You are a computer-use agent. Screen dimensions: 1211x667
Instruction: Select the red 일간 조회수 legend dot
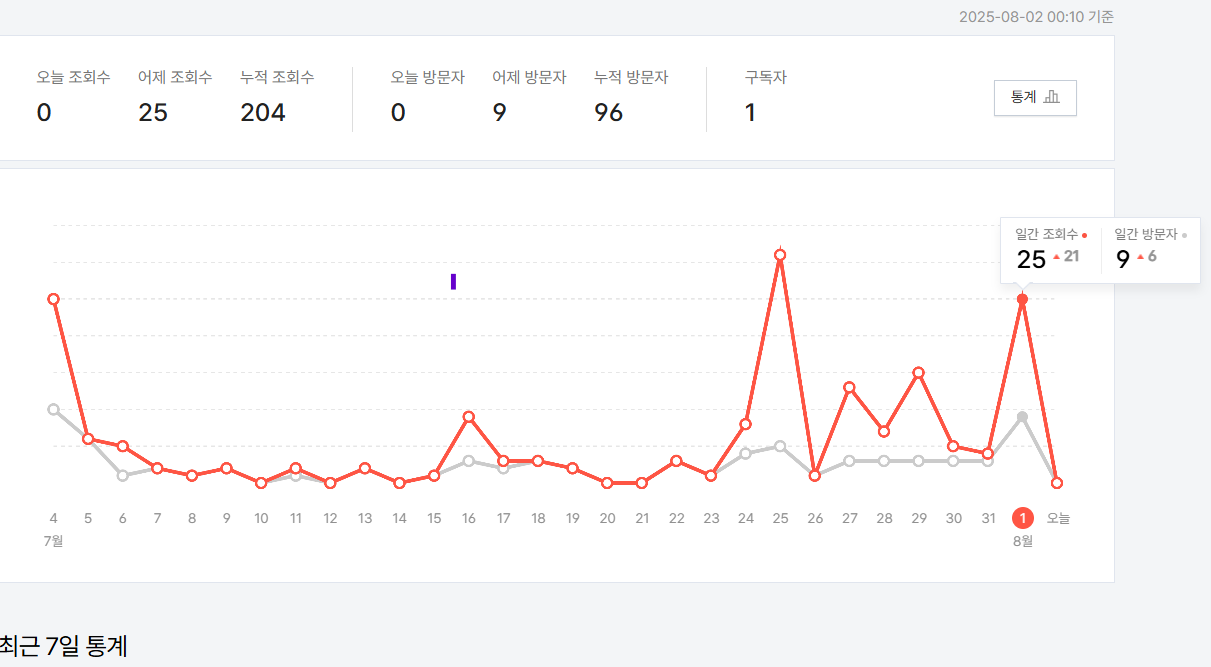[1085, 233]
